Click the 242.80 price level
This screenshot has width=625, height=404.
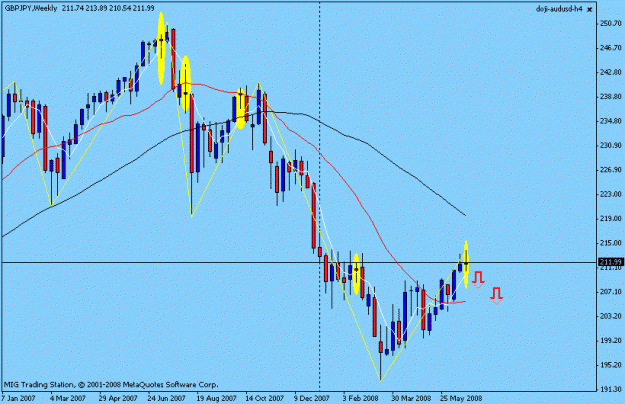[x=611, y=72]
